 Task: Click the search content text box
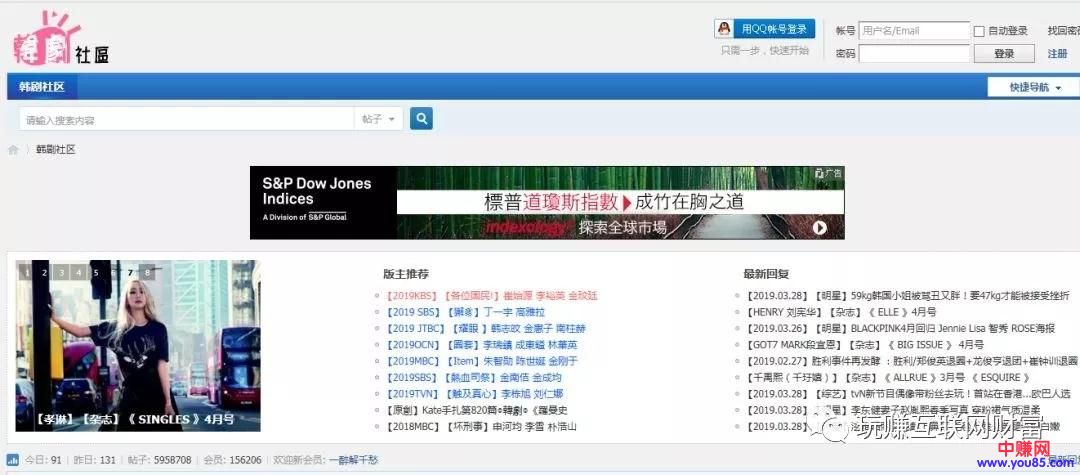pyautogui.click(x=186, y=119)
